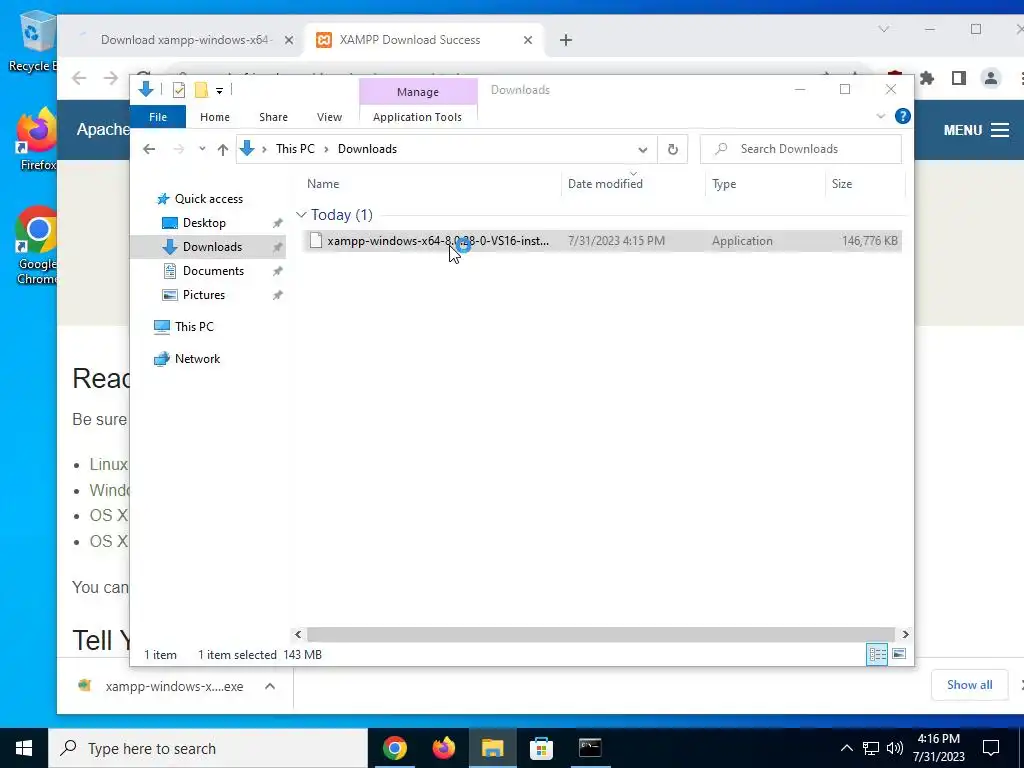Switch to Details view layout icon
Viewport: 1024px width, 768px height.
[877, 654]
